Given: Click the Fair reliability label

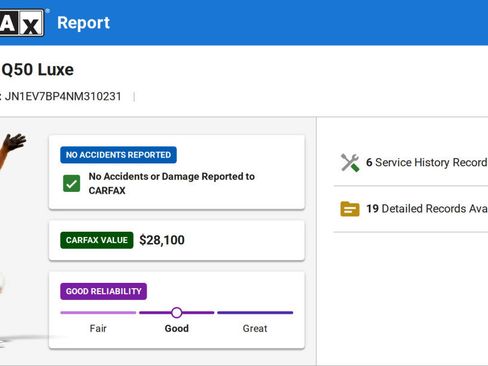Looking at the screenshot, I should coord(98,328).
